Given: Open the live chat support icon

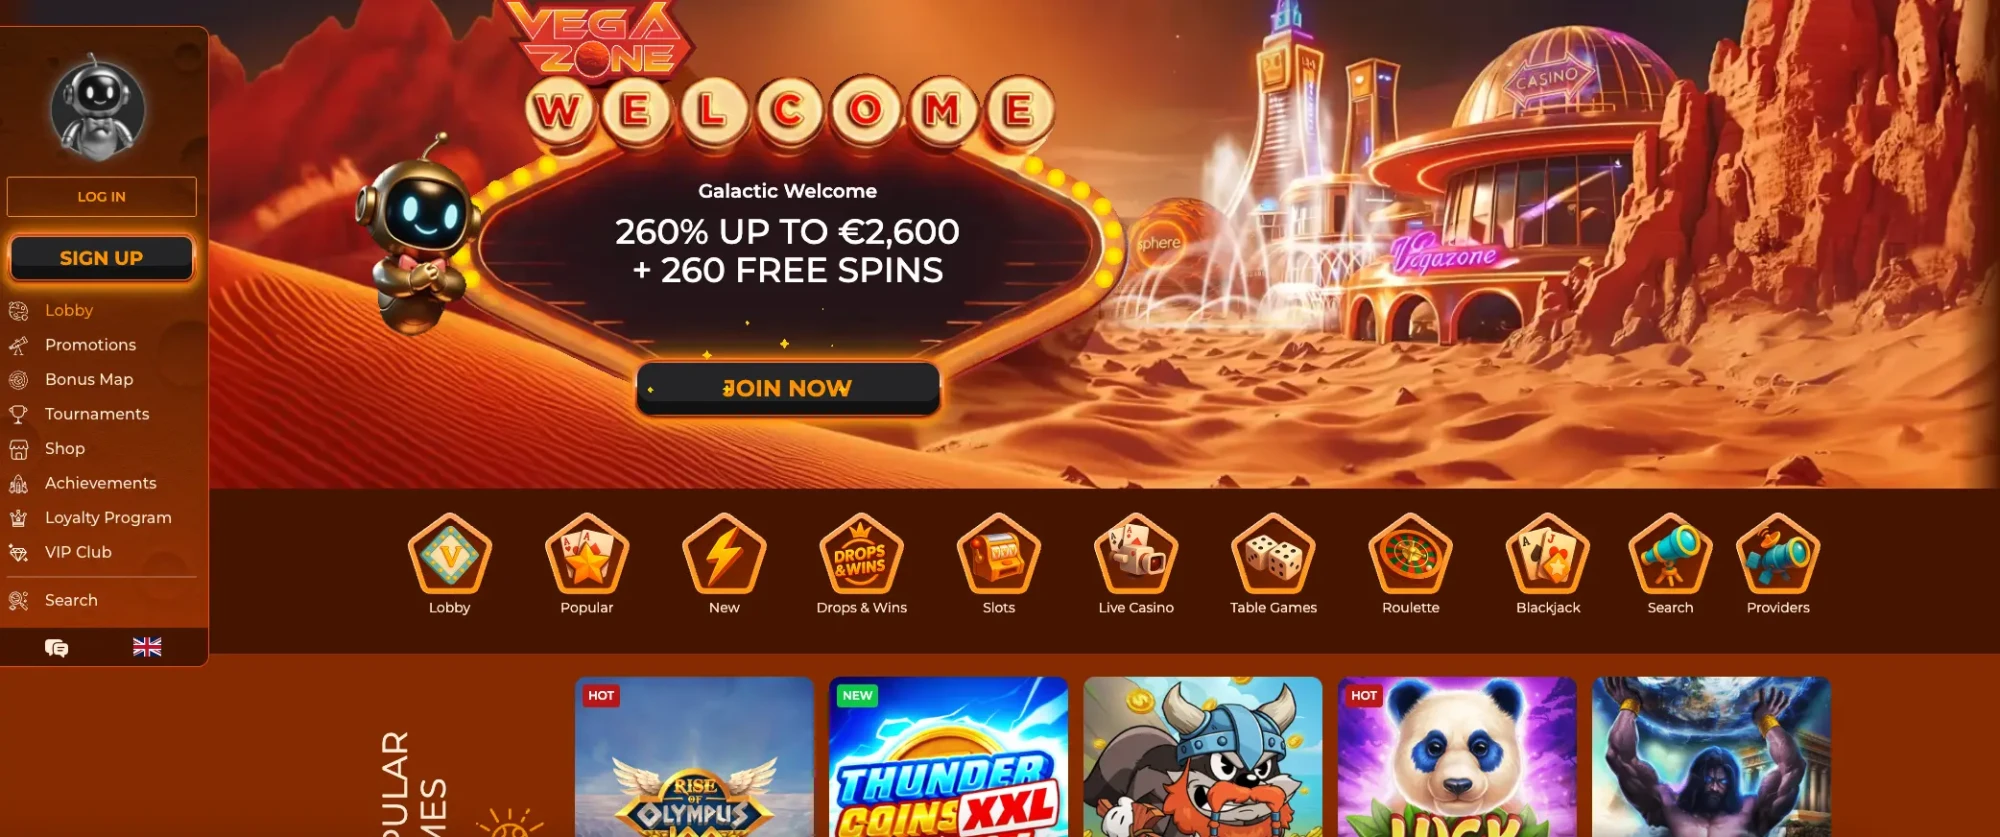Looking at the screenshot, I should pyautogui.click(x=57, y=648).
